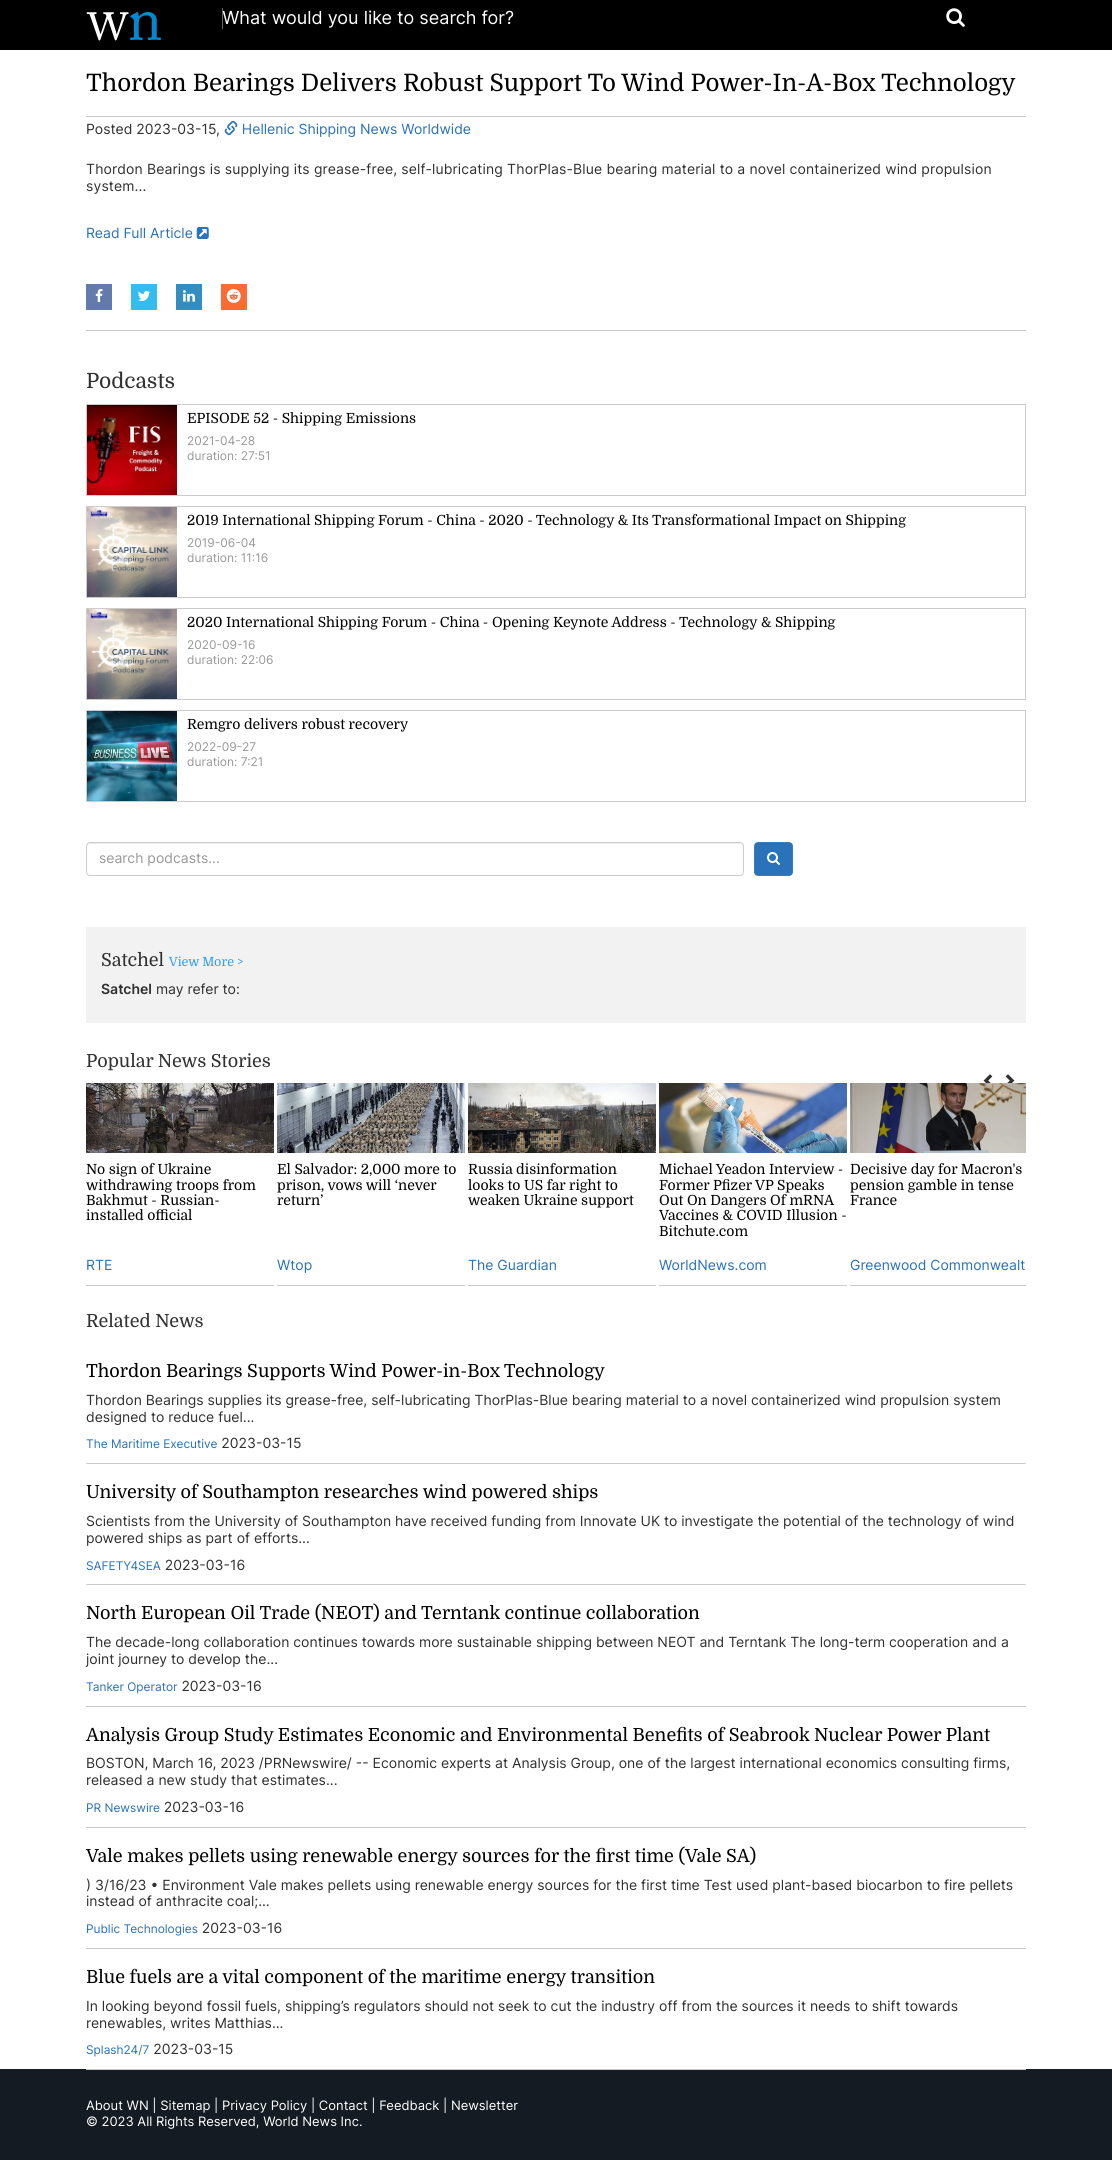Open Russia disinformation story image
This screenshot has width=1112, height=2160.
pyautogui.click(x=562, y=1118)
